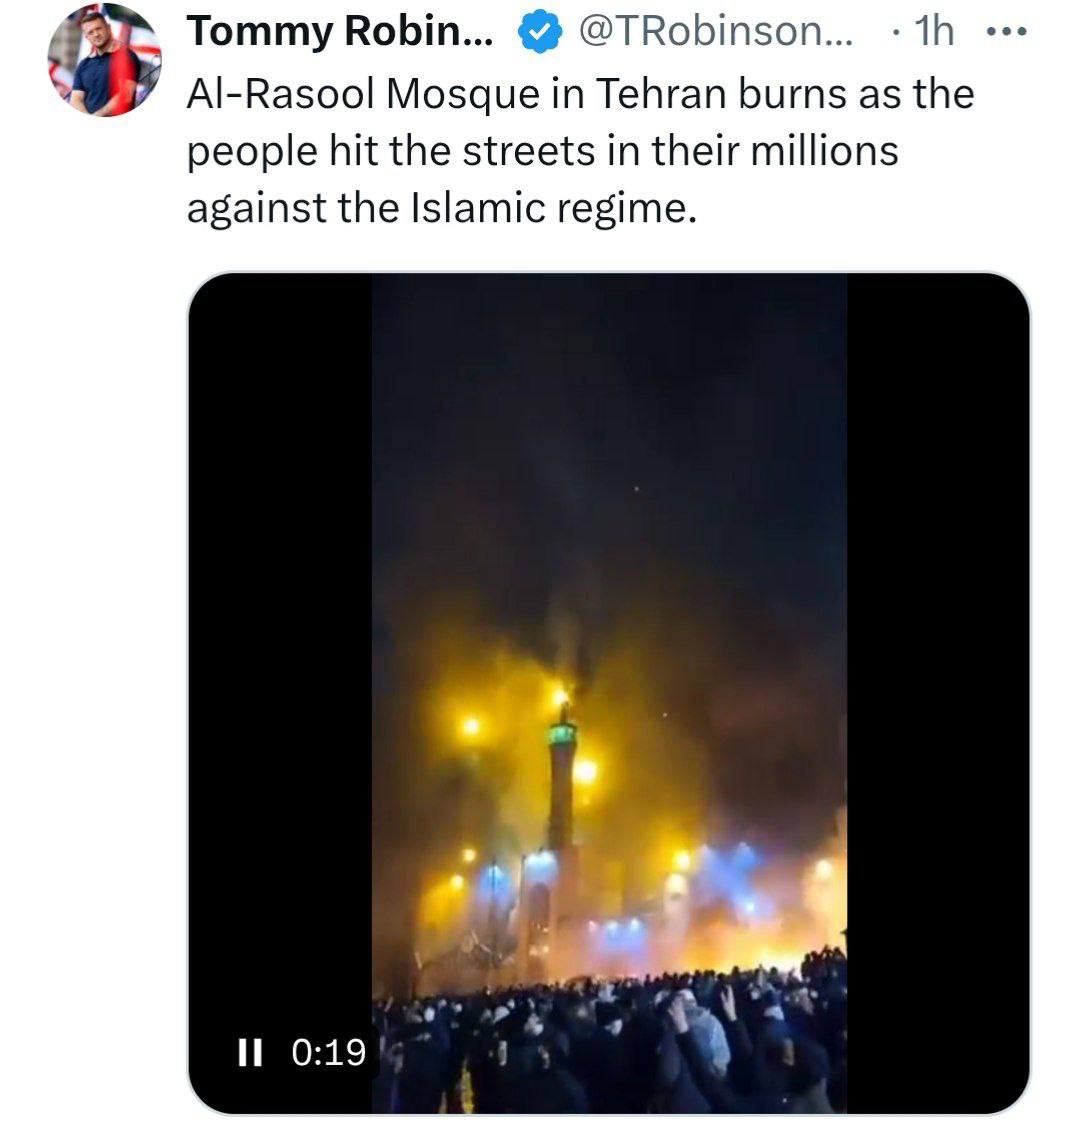This screenshot has width=1080, height=1136.
Task: Click the display name Tommy Robin...
Action: 340,32
